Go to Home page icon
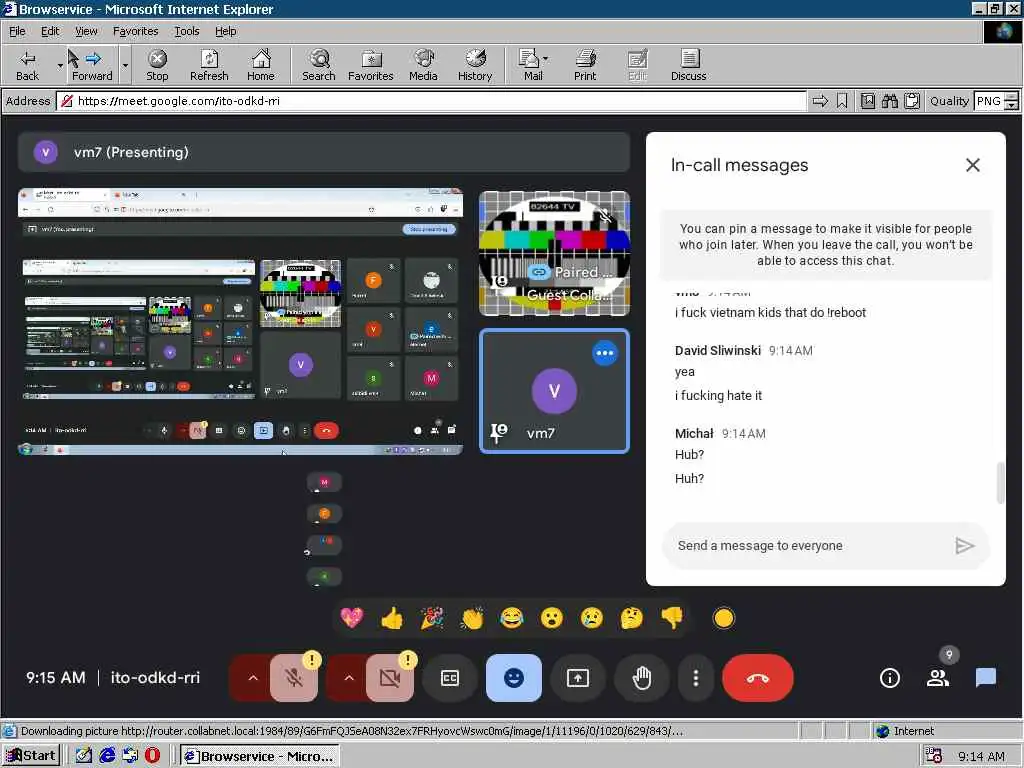This screenshot has height=768, width=1024. [261, 65]
